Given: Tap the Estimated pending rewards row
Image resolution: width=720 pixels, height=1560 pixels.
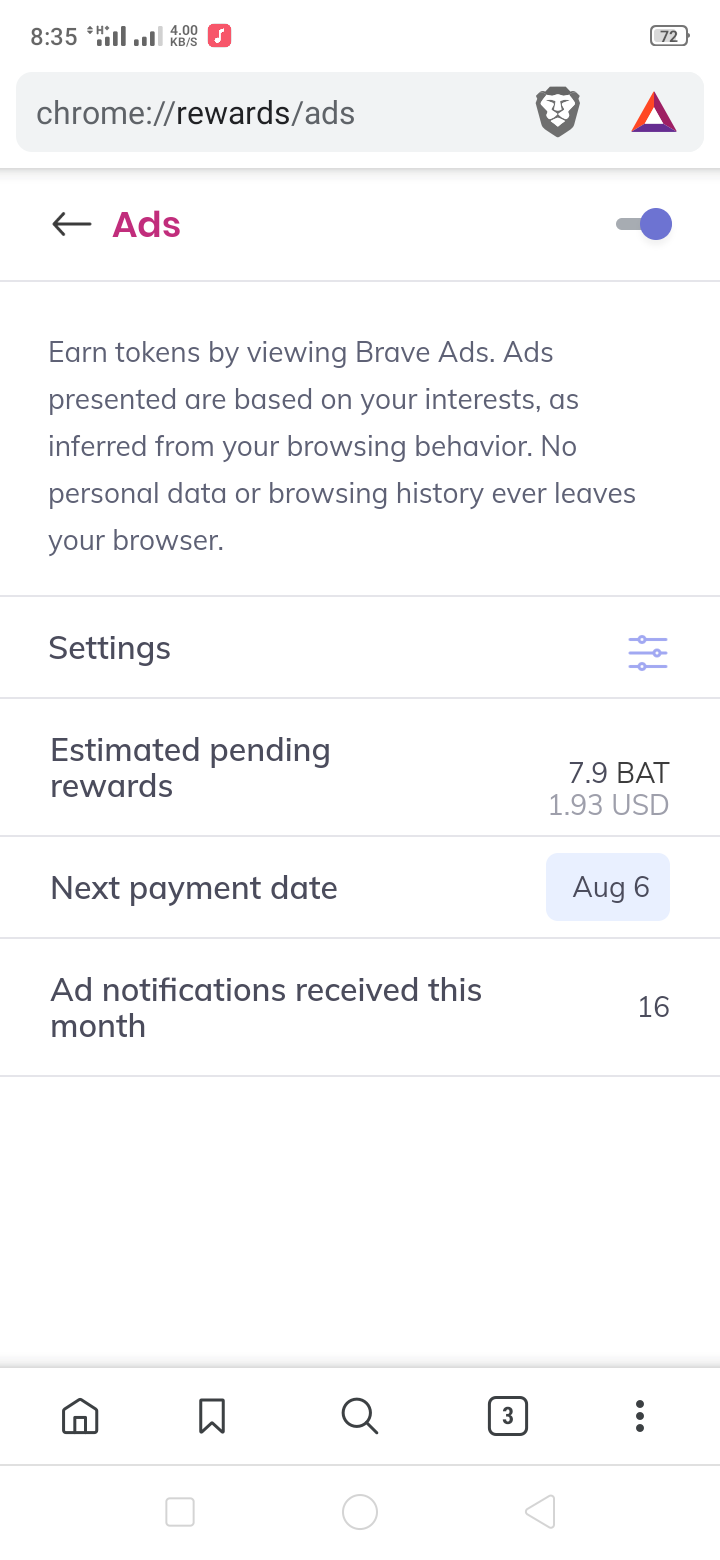Looking at the screenshot, I should (190, 768).
